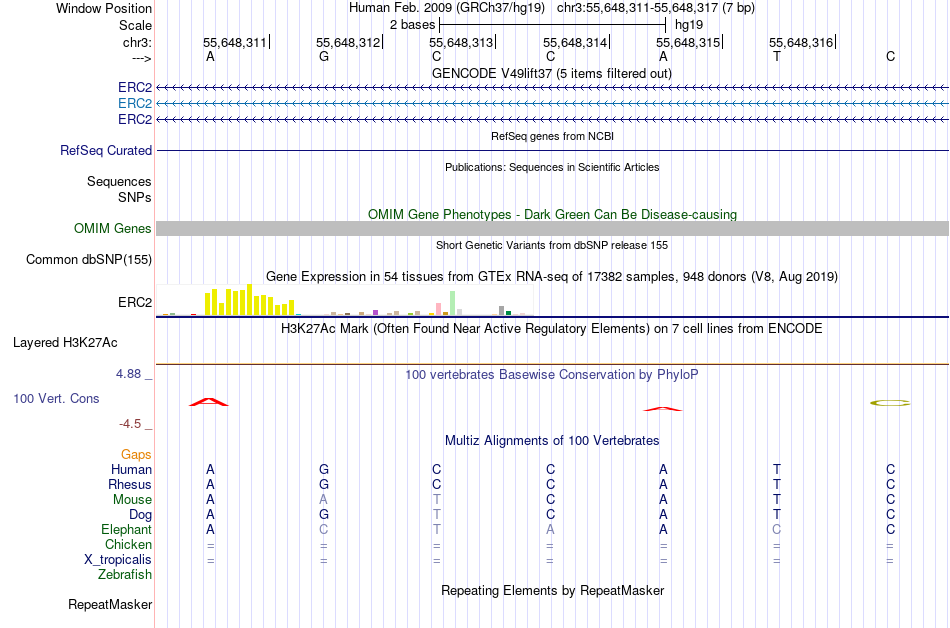
Task: Click the hg19 label beside scale bar
Action: pos(689,25)
